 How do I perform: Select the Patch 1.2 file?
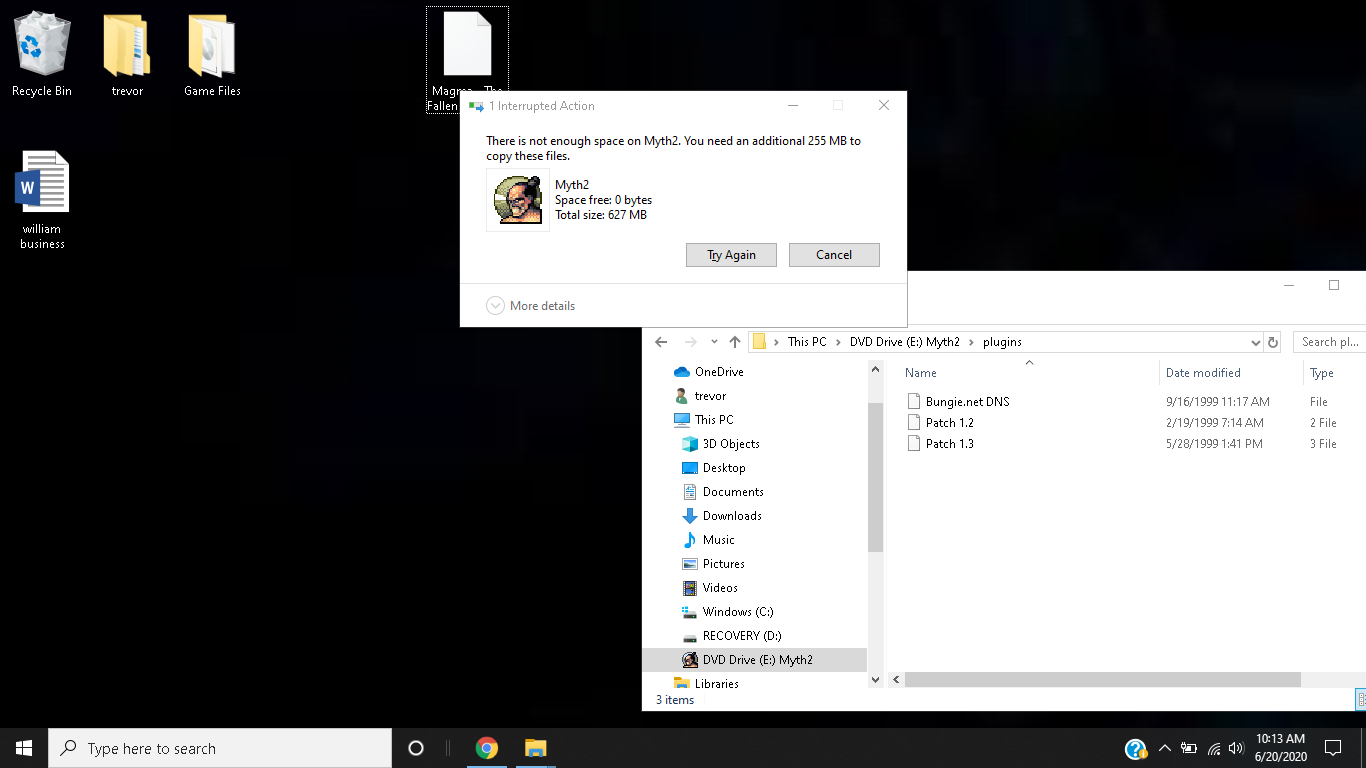[940, 423]
